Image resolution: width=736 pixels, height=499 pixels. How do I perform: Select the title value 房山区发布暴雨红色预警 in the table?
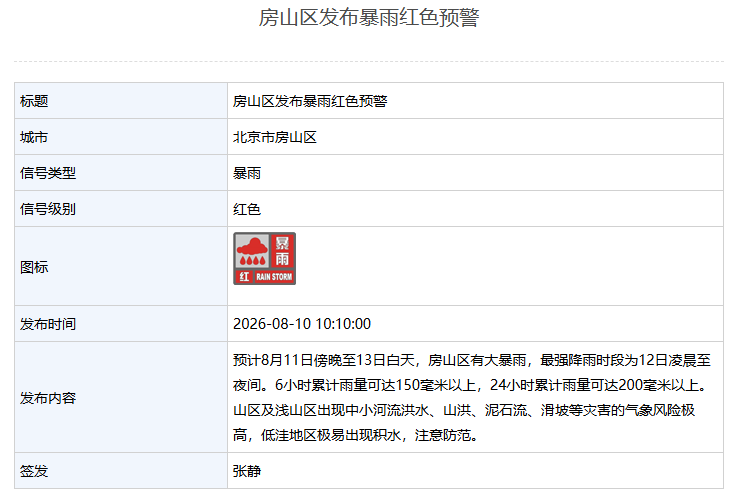coord(310,101)
